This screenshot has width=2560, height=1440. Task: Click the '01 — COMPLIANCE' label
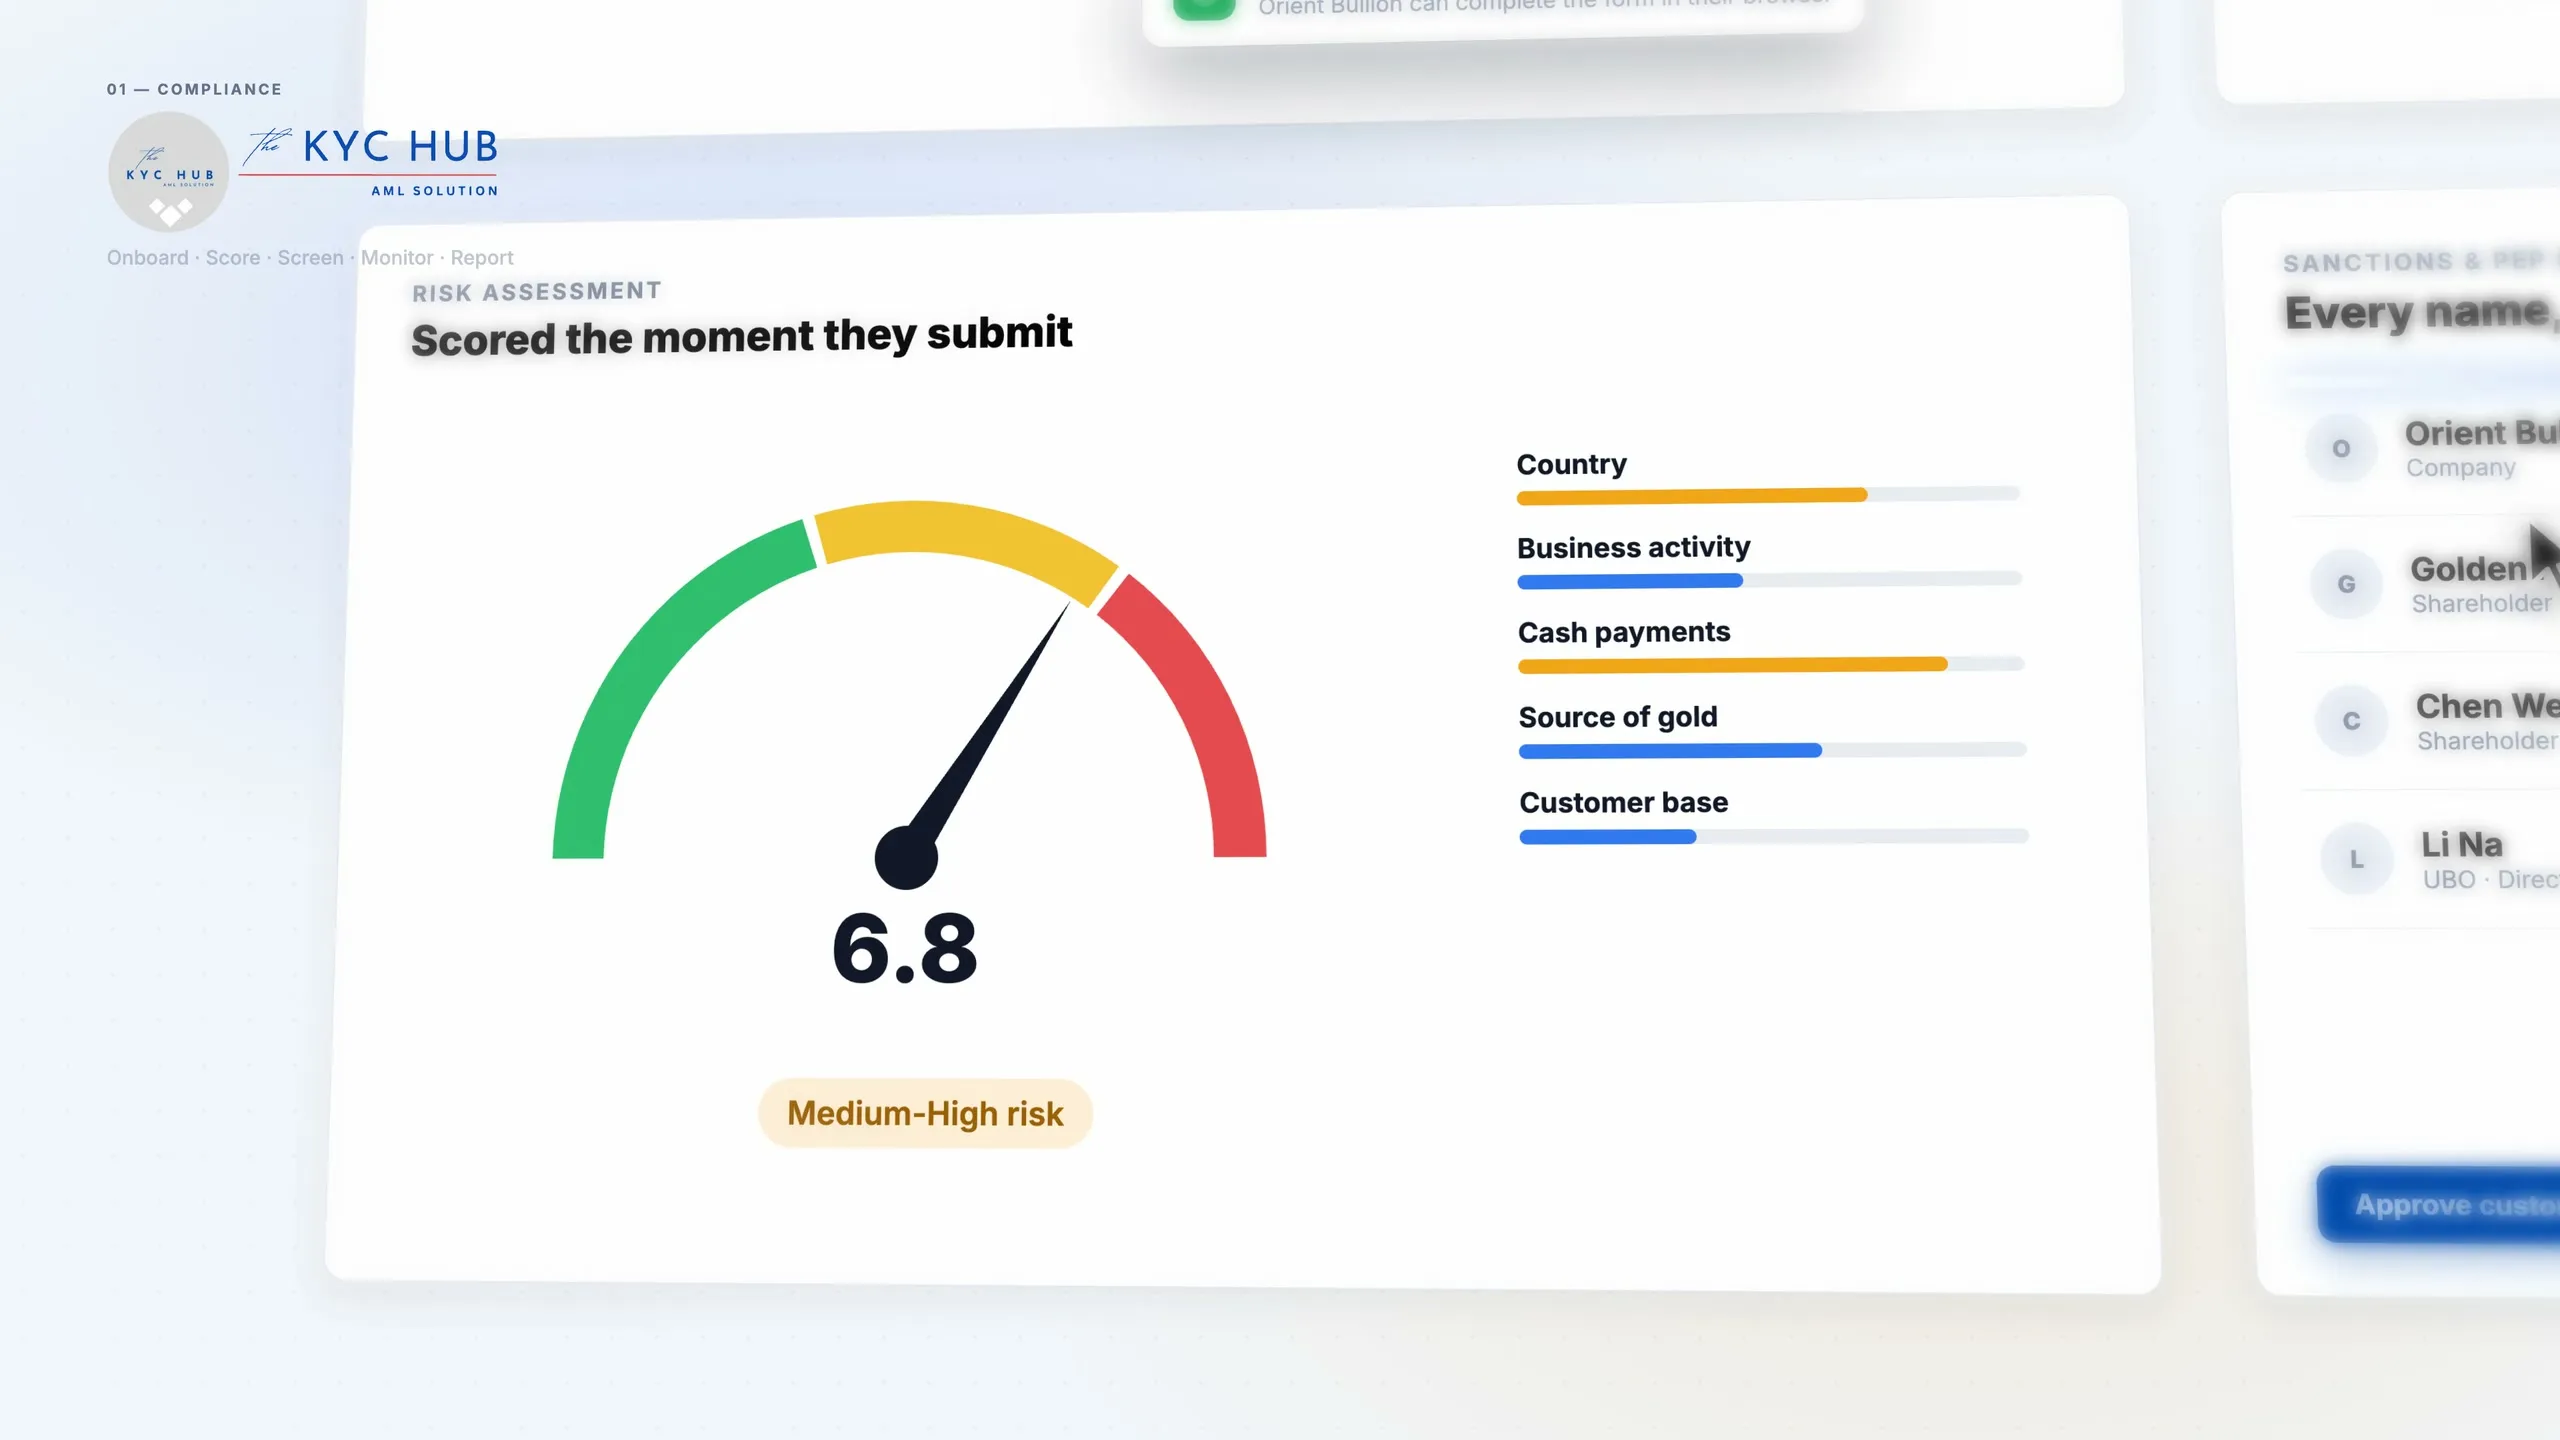click(194, 89)
